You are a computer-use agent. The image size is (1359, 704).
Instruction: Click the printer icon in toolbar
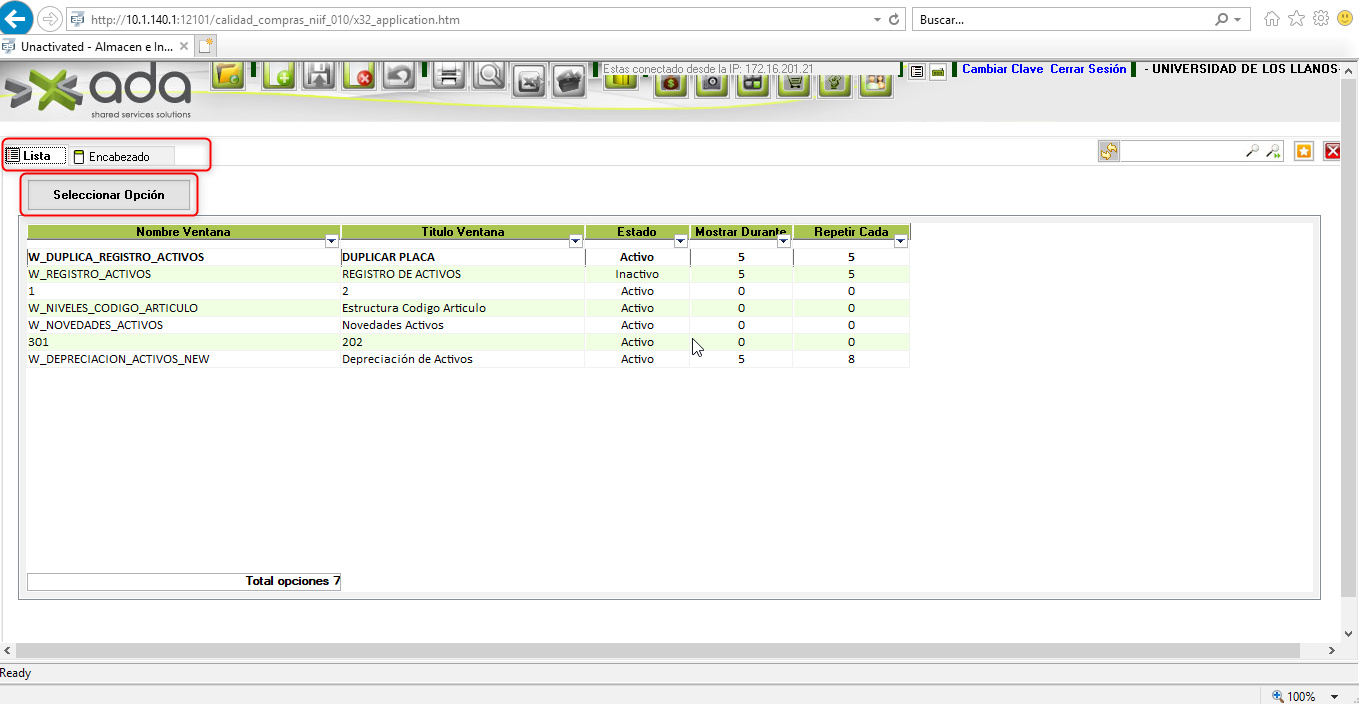click(x=449, y=76)
